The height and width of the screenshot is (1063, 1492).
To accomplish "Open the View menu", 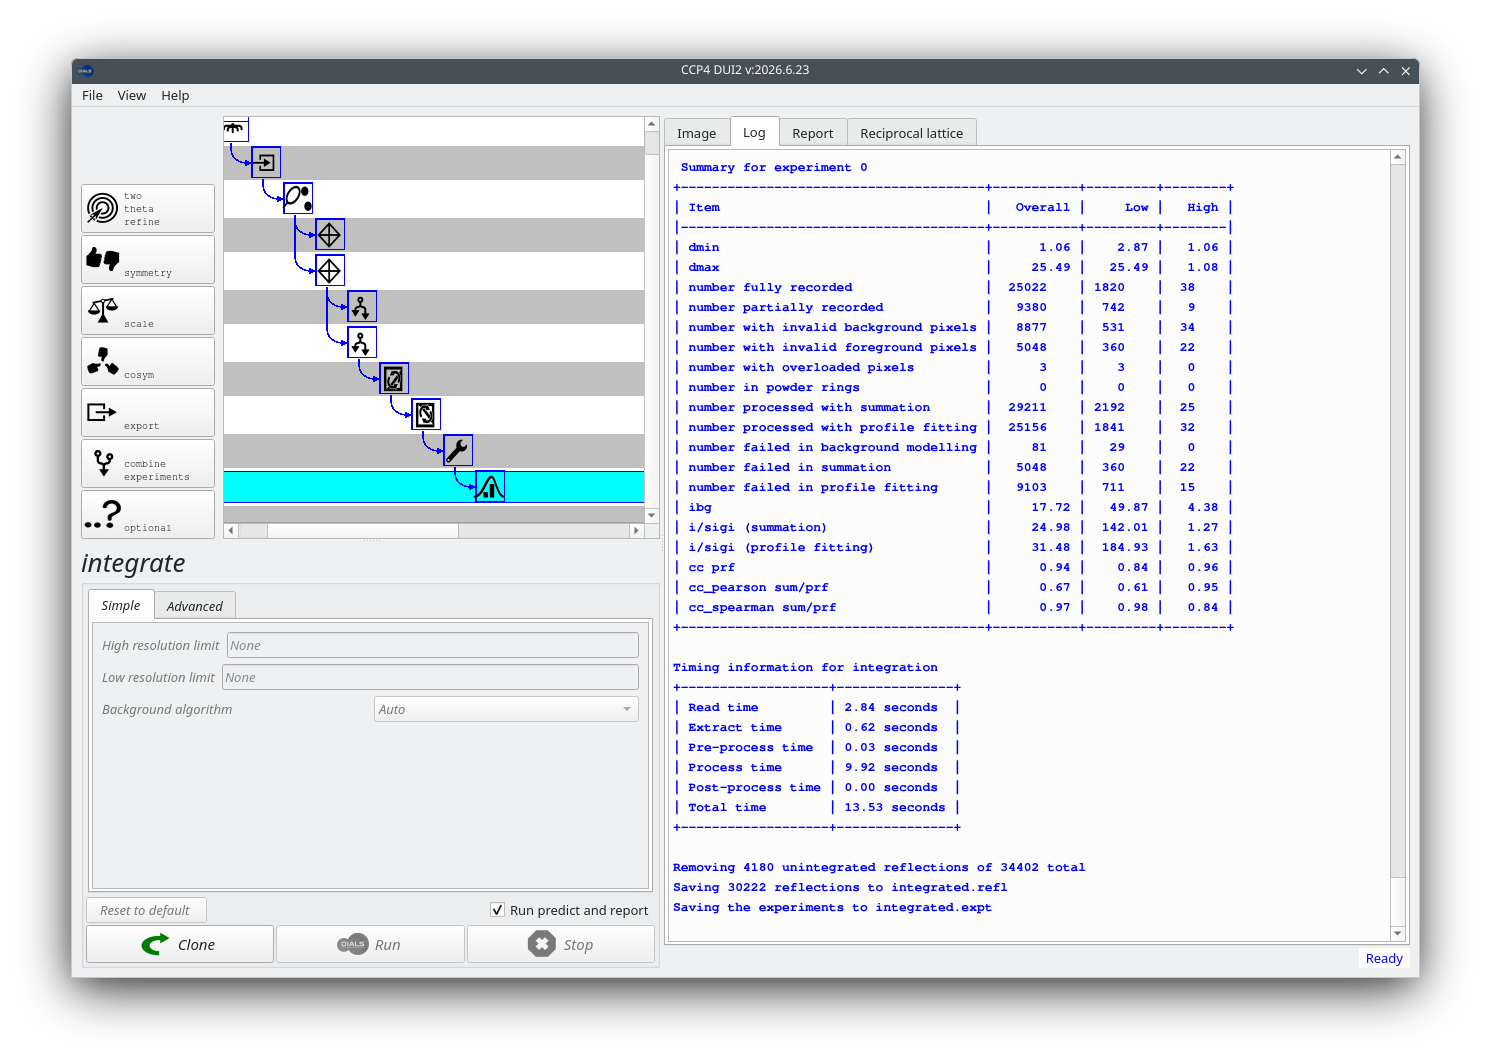I will coord(132,96).
